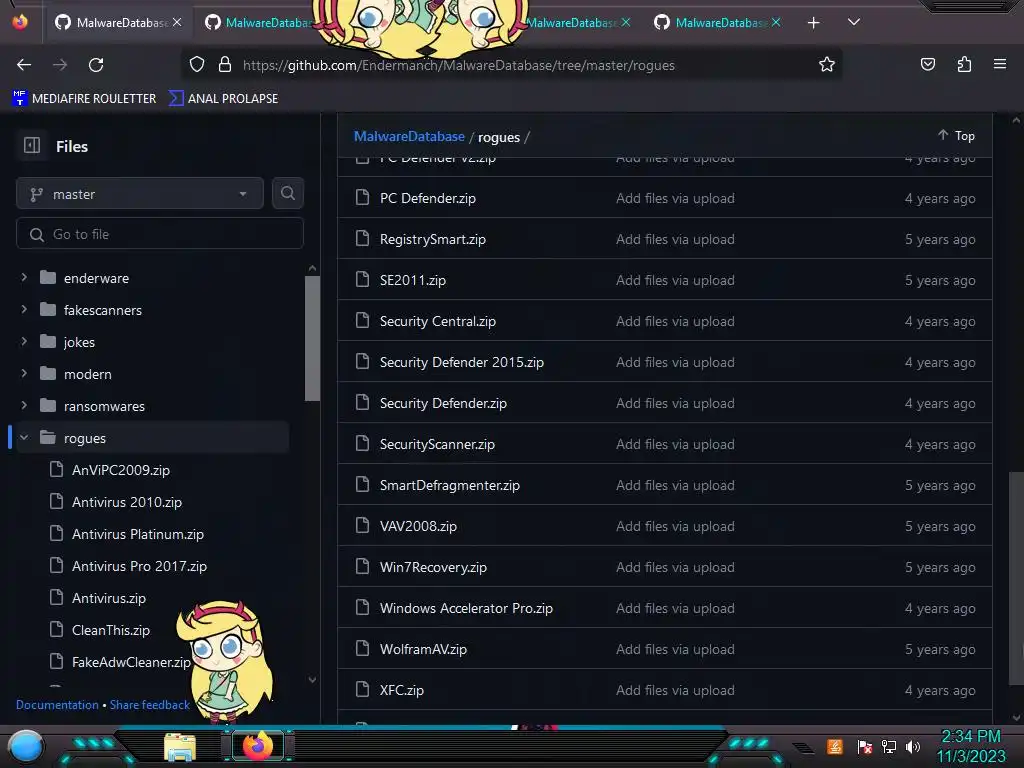Screen dimensions: 1024x768
Task: Collapse the Files side panel icon
Action: (32, 146)
